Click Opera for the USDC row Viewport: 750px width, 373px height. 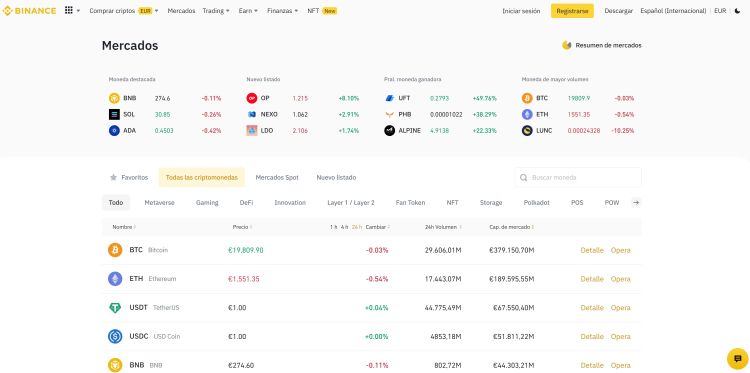point(621,336)
